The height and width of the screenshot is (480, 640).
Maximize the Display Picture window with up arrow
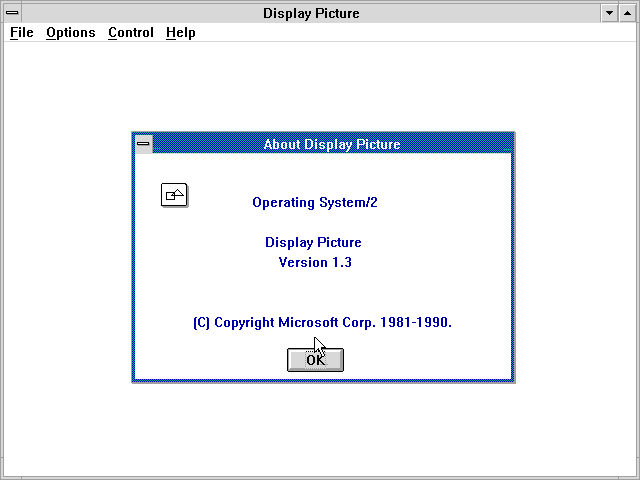[627, 13]
